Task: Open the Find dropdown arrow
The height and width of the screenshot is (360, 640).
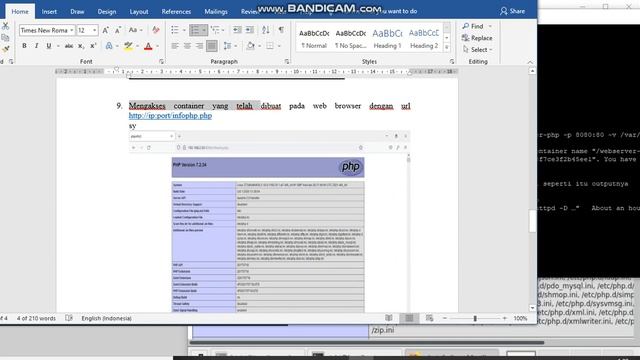Action: click(490, 27)
